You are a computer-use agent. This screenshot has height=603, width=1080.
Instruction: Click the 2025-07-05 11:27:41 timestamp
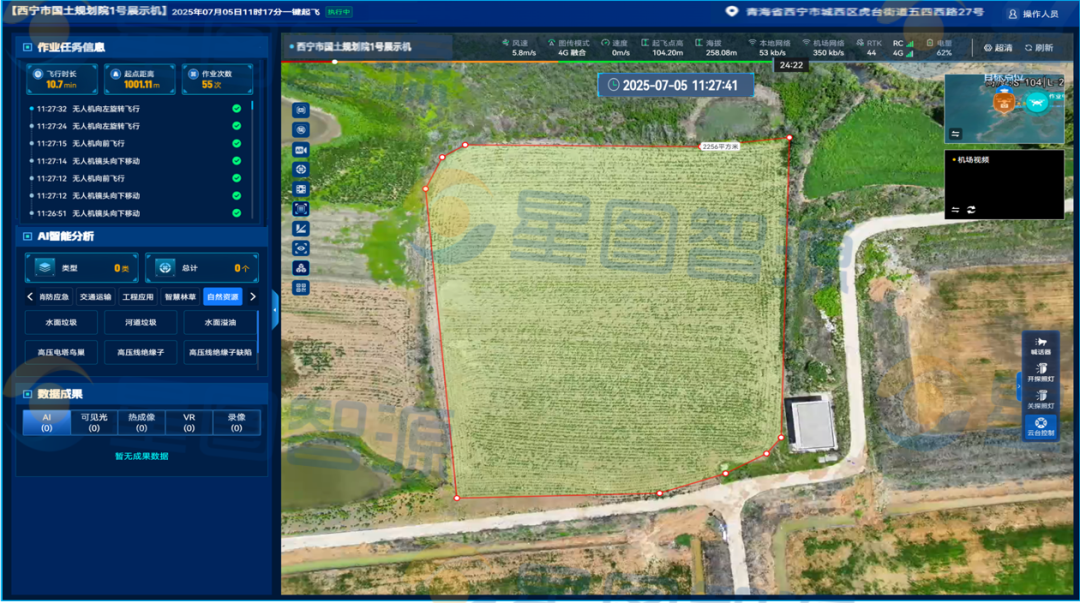(674, 85)
